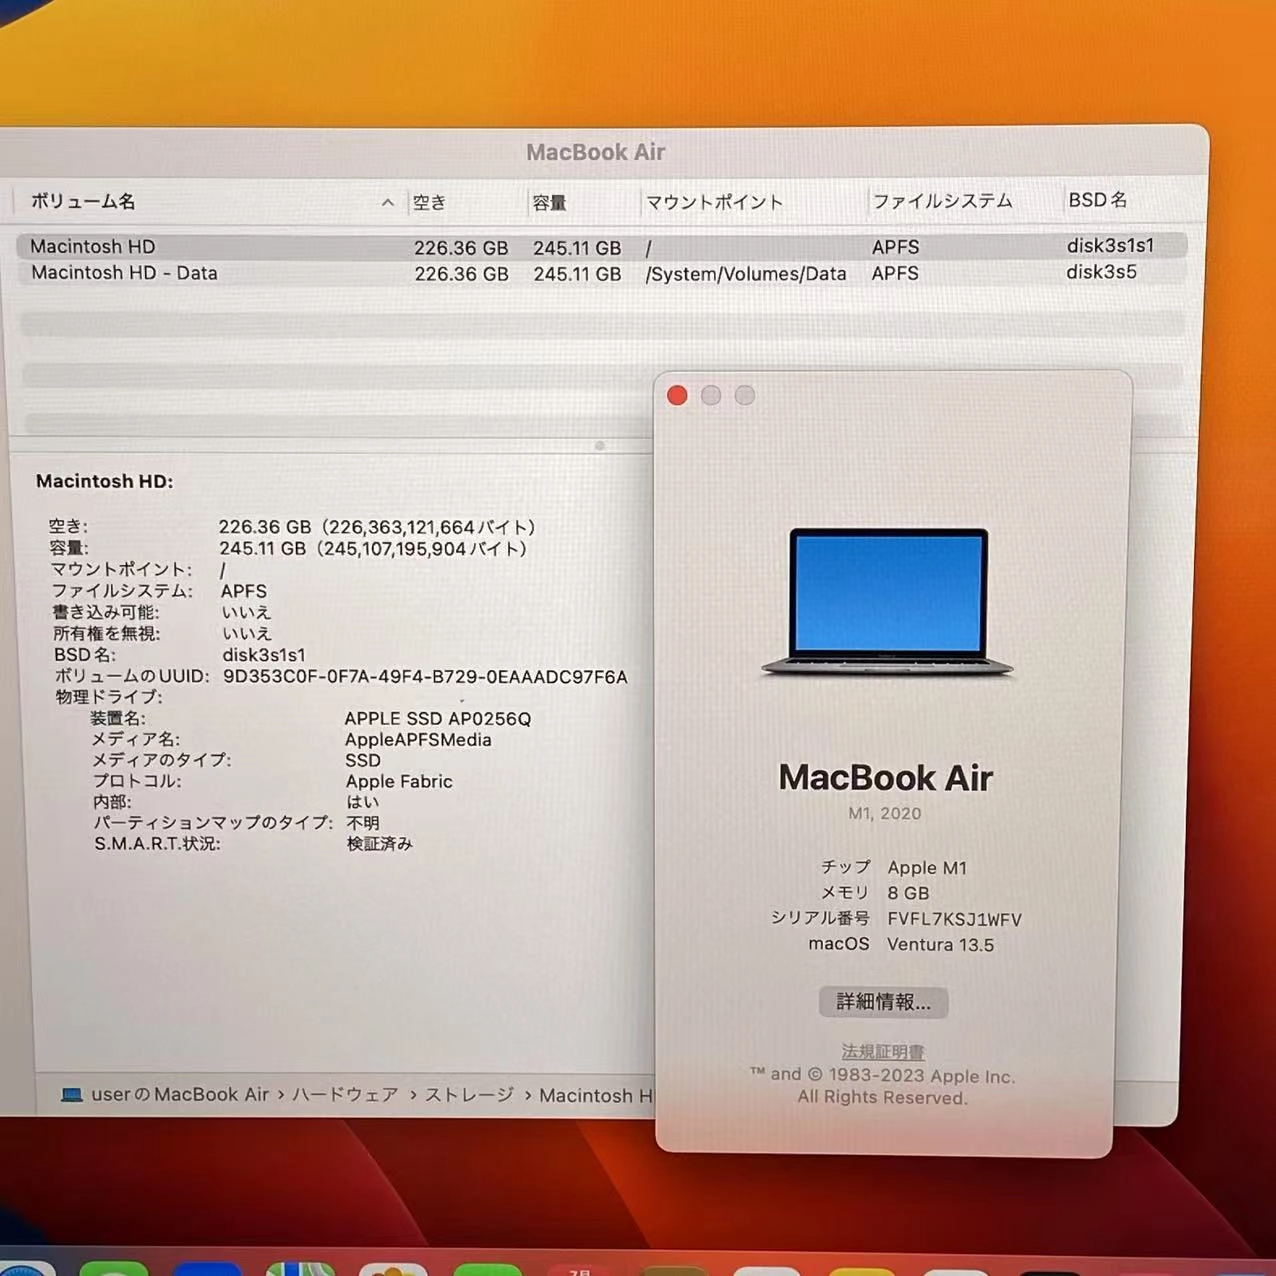Click the 空き column header

429,202
